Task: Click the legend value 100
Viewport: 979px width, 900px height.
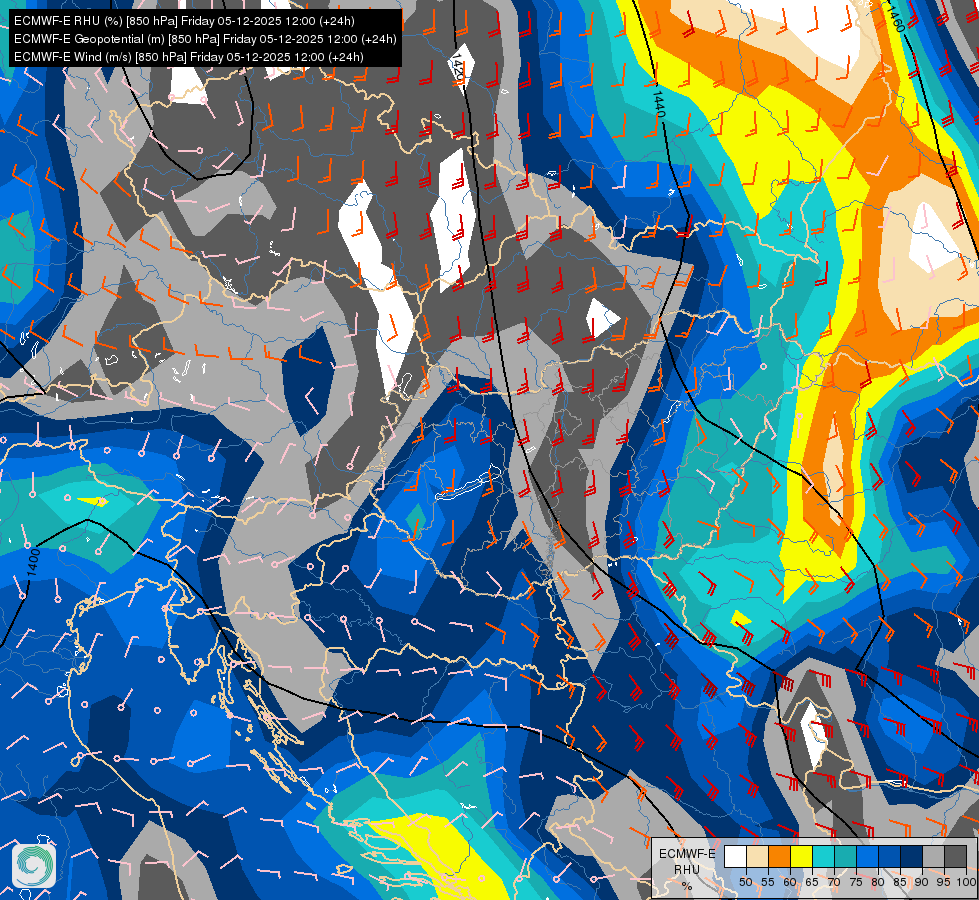Action: (x=966, y=882)
